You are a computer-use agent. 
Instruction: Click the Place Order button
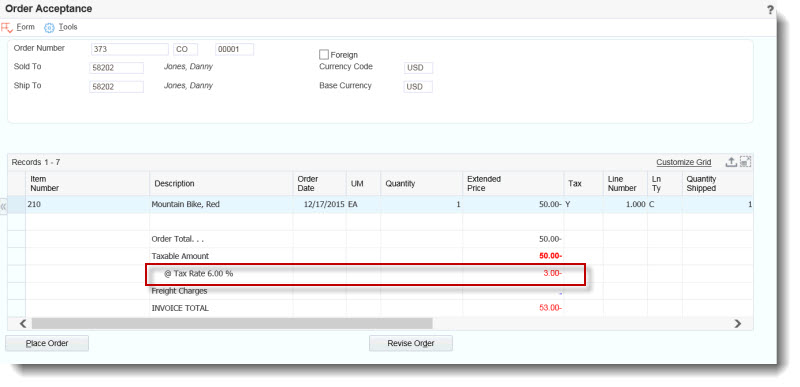coord(47,344)
